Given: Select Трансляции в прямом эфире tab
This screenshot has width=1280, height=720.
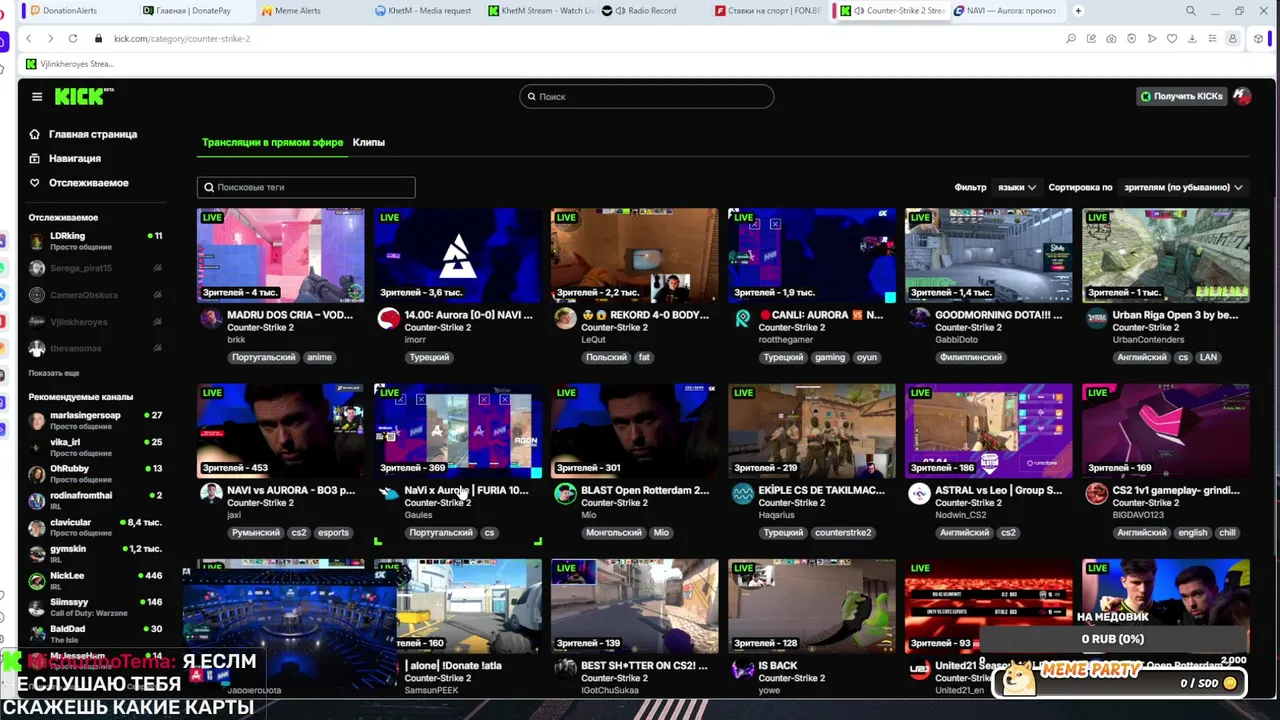Looking at the screenshot, I should (x=272, y=142).
